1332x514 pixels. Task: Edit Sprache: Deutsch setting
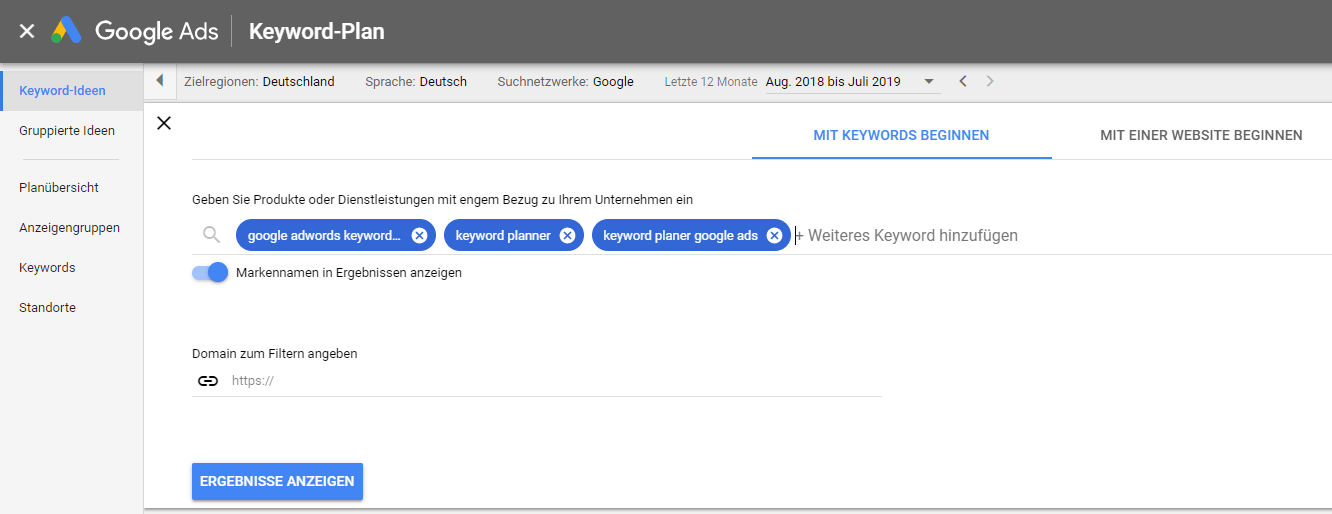(x=416, y=82)
